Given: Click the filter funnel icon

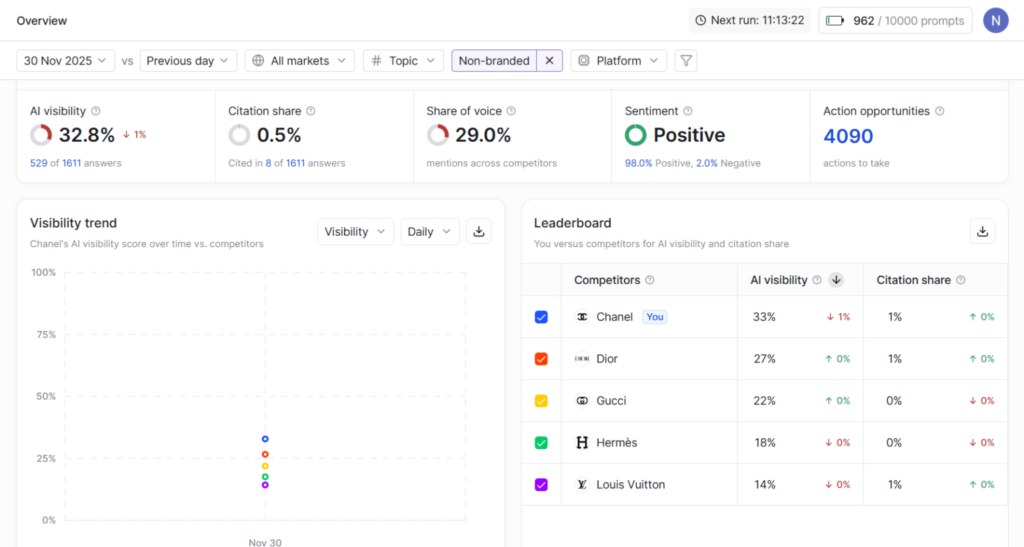Looking at the screenshot, I should 686,61.
